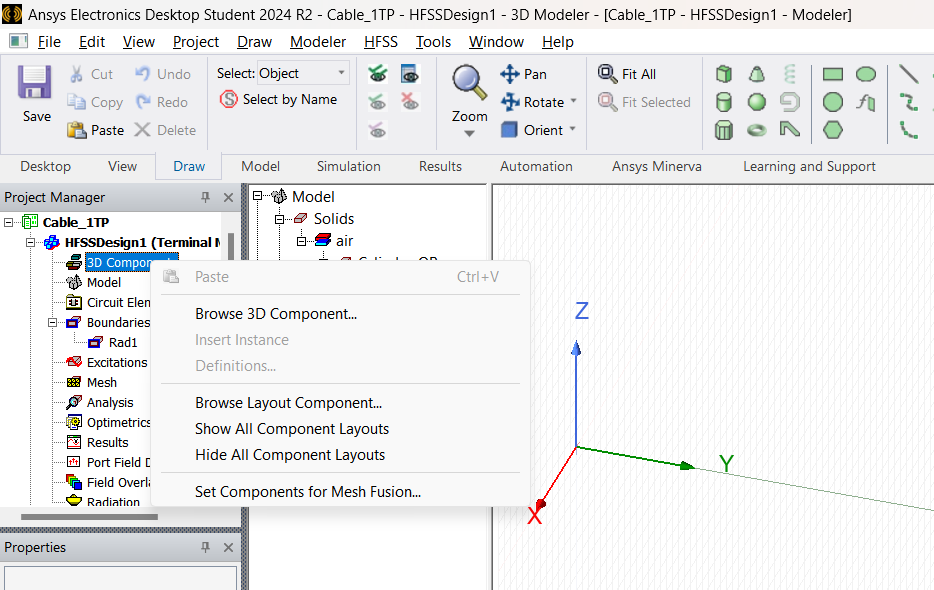Collapse the Solids node in modeler tree
The image size is (934, 590).
[x=279, y=219]
